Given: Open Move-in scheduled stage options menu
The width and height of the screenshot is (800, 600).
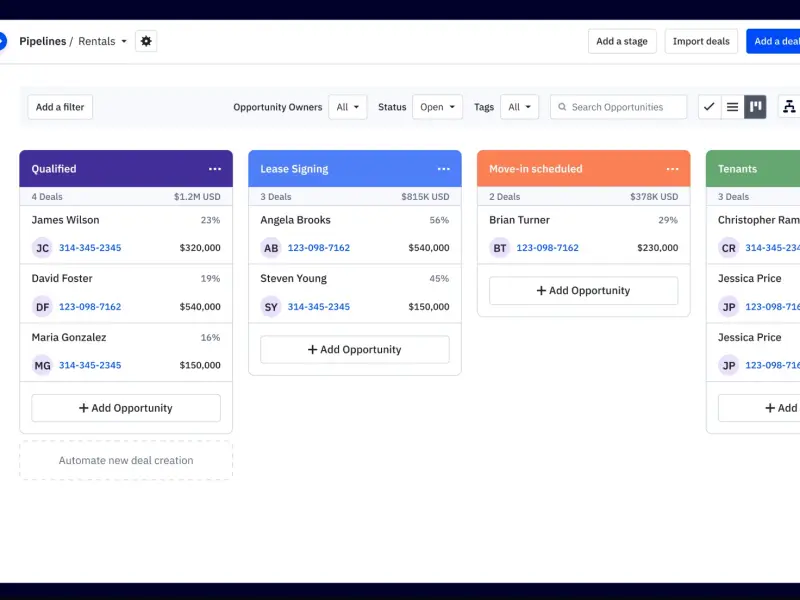Looking at the screenshot, I should 672,169.
